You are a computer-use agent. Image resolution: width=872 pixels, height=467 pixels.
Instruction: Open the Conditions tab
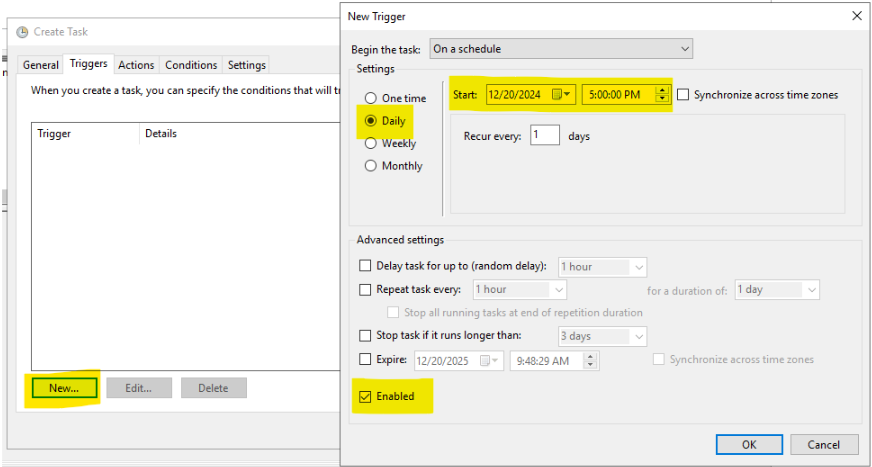pos(191,65)
